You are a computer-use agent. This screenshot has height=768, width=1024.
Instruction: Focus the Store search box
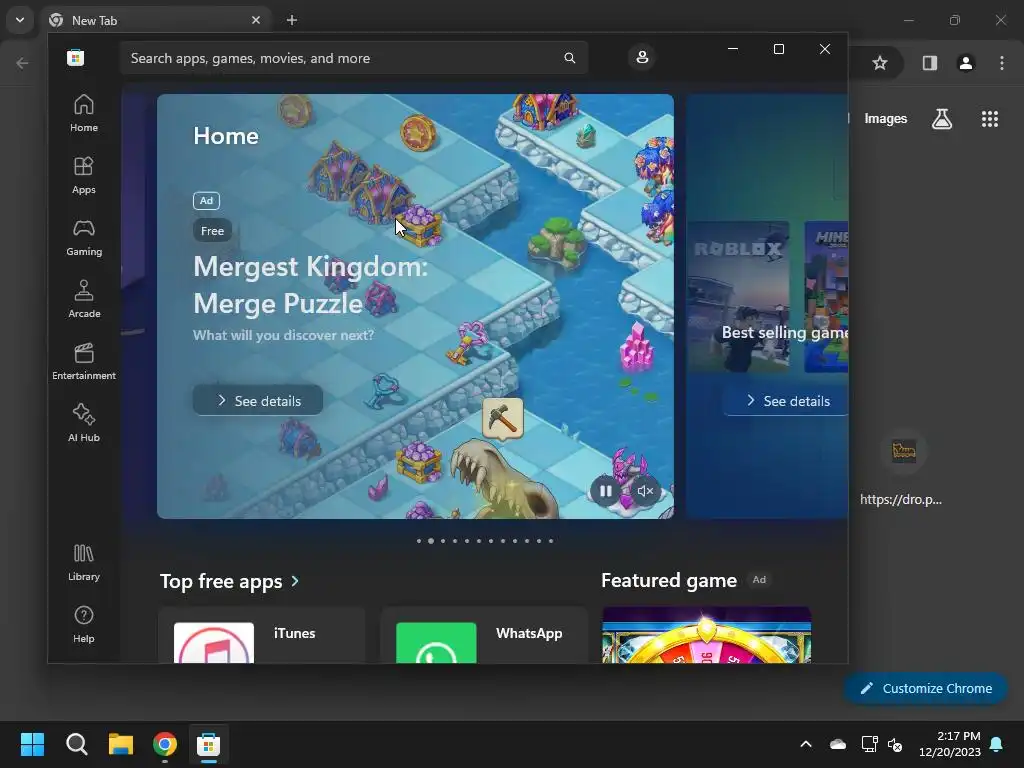[353, 58]
